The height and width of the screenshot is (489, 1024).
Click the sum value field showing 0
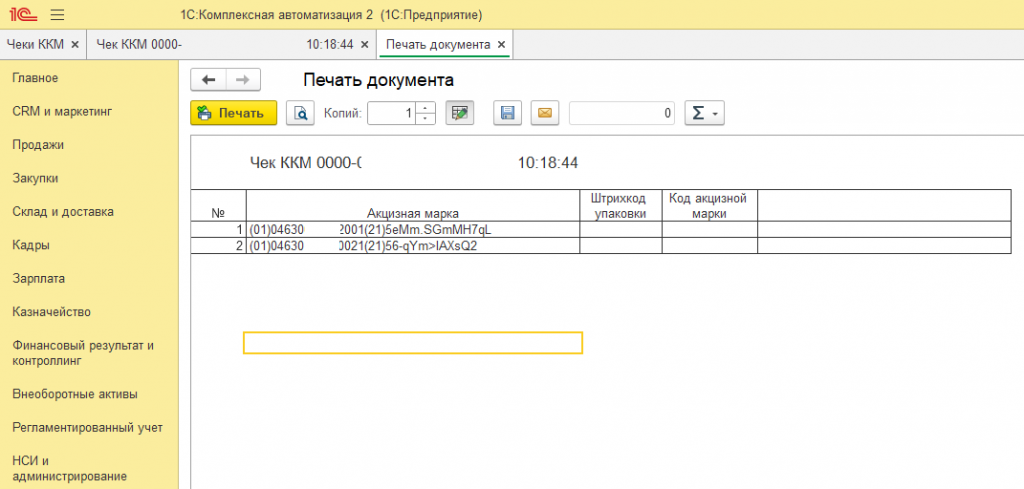[x=623, y=113]
